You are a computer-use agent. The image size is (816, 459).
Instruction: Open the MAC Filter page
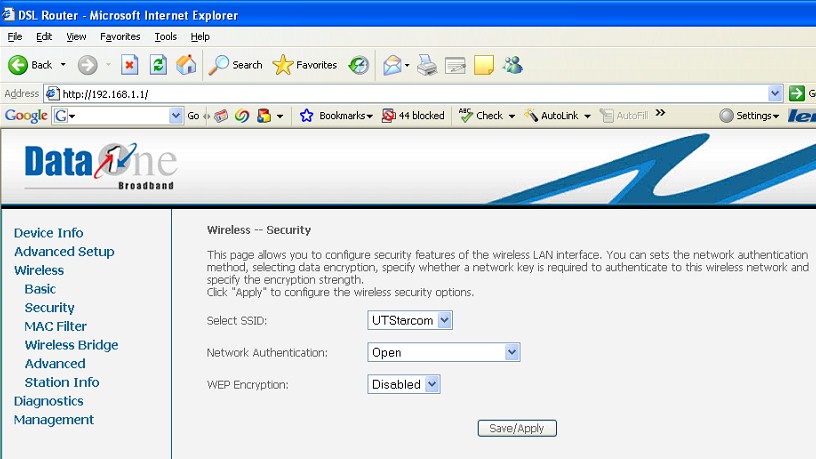(x=55, y=326)
